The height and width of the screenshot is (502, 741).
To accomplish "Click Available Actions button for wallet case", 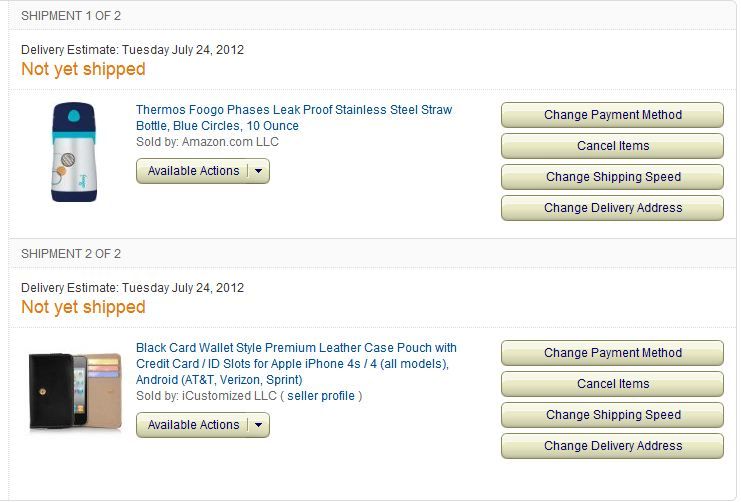I will 193,425.
